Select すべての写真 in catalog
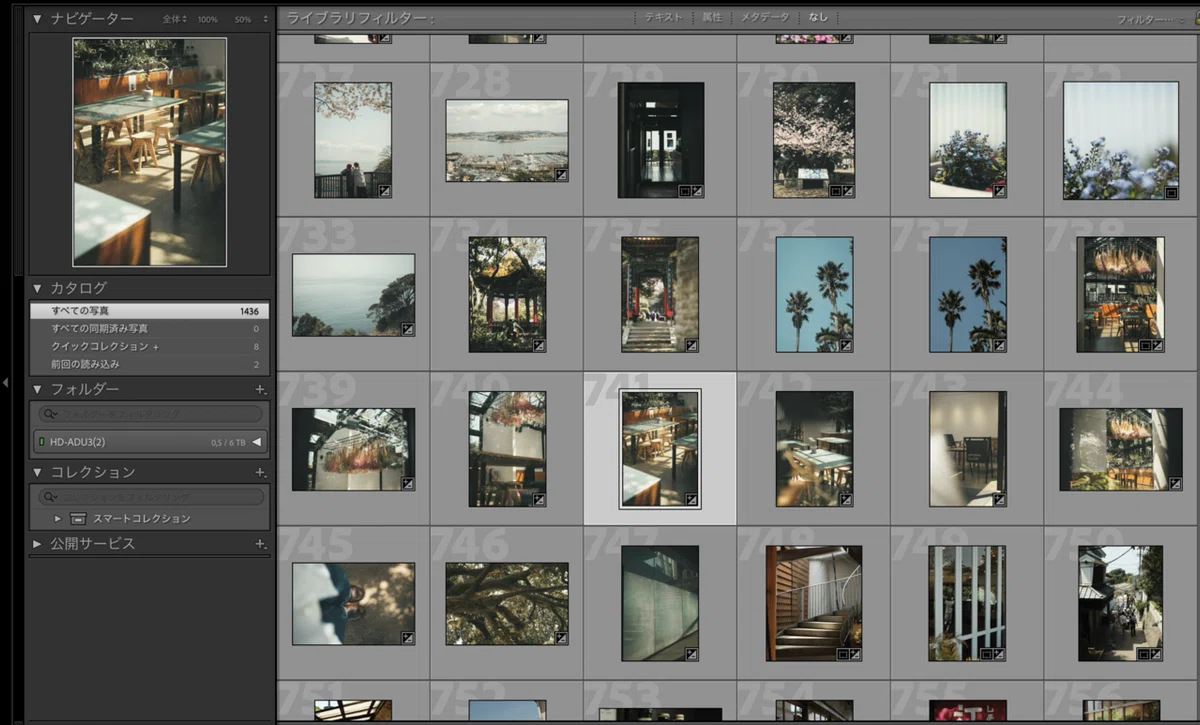1200x725 pixels. (149, 311)
